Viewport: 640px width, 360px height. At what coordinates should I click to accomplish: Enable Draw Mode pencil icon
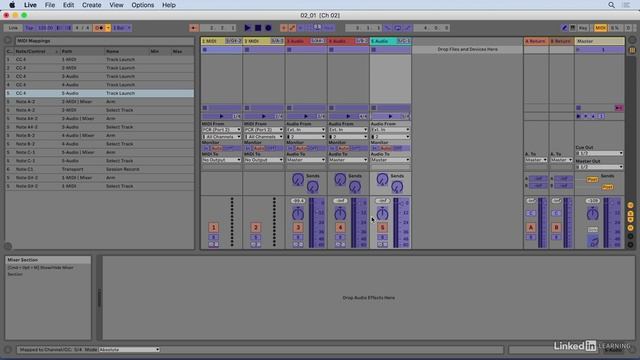point(564,28)
